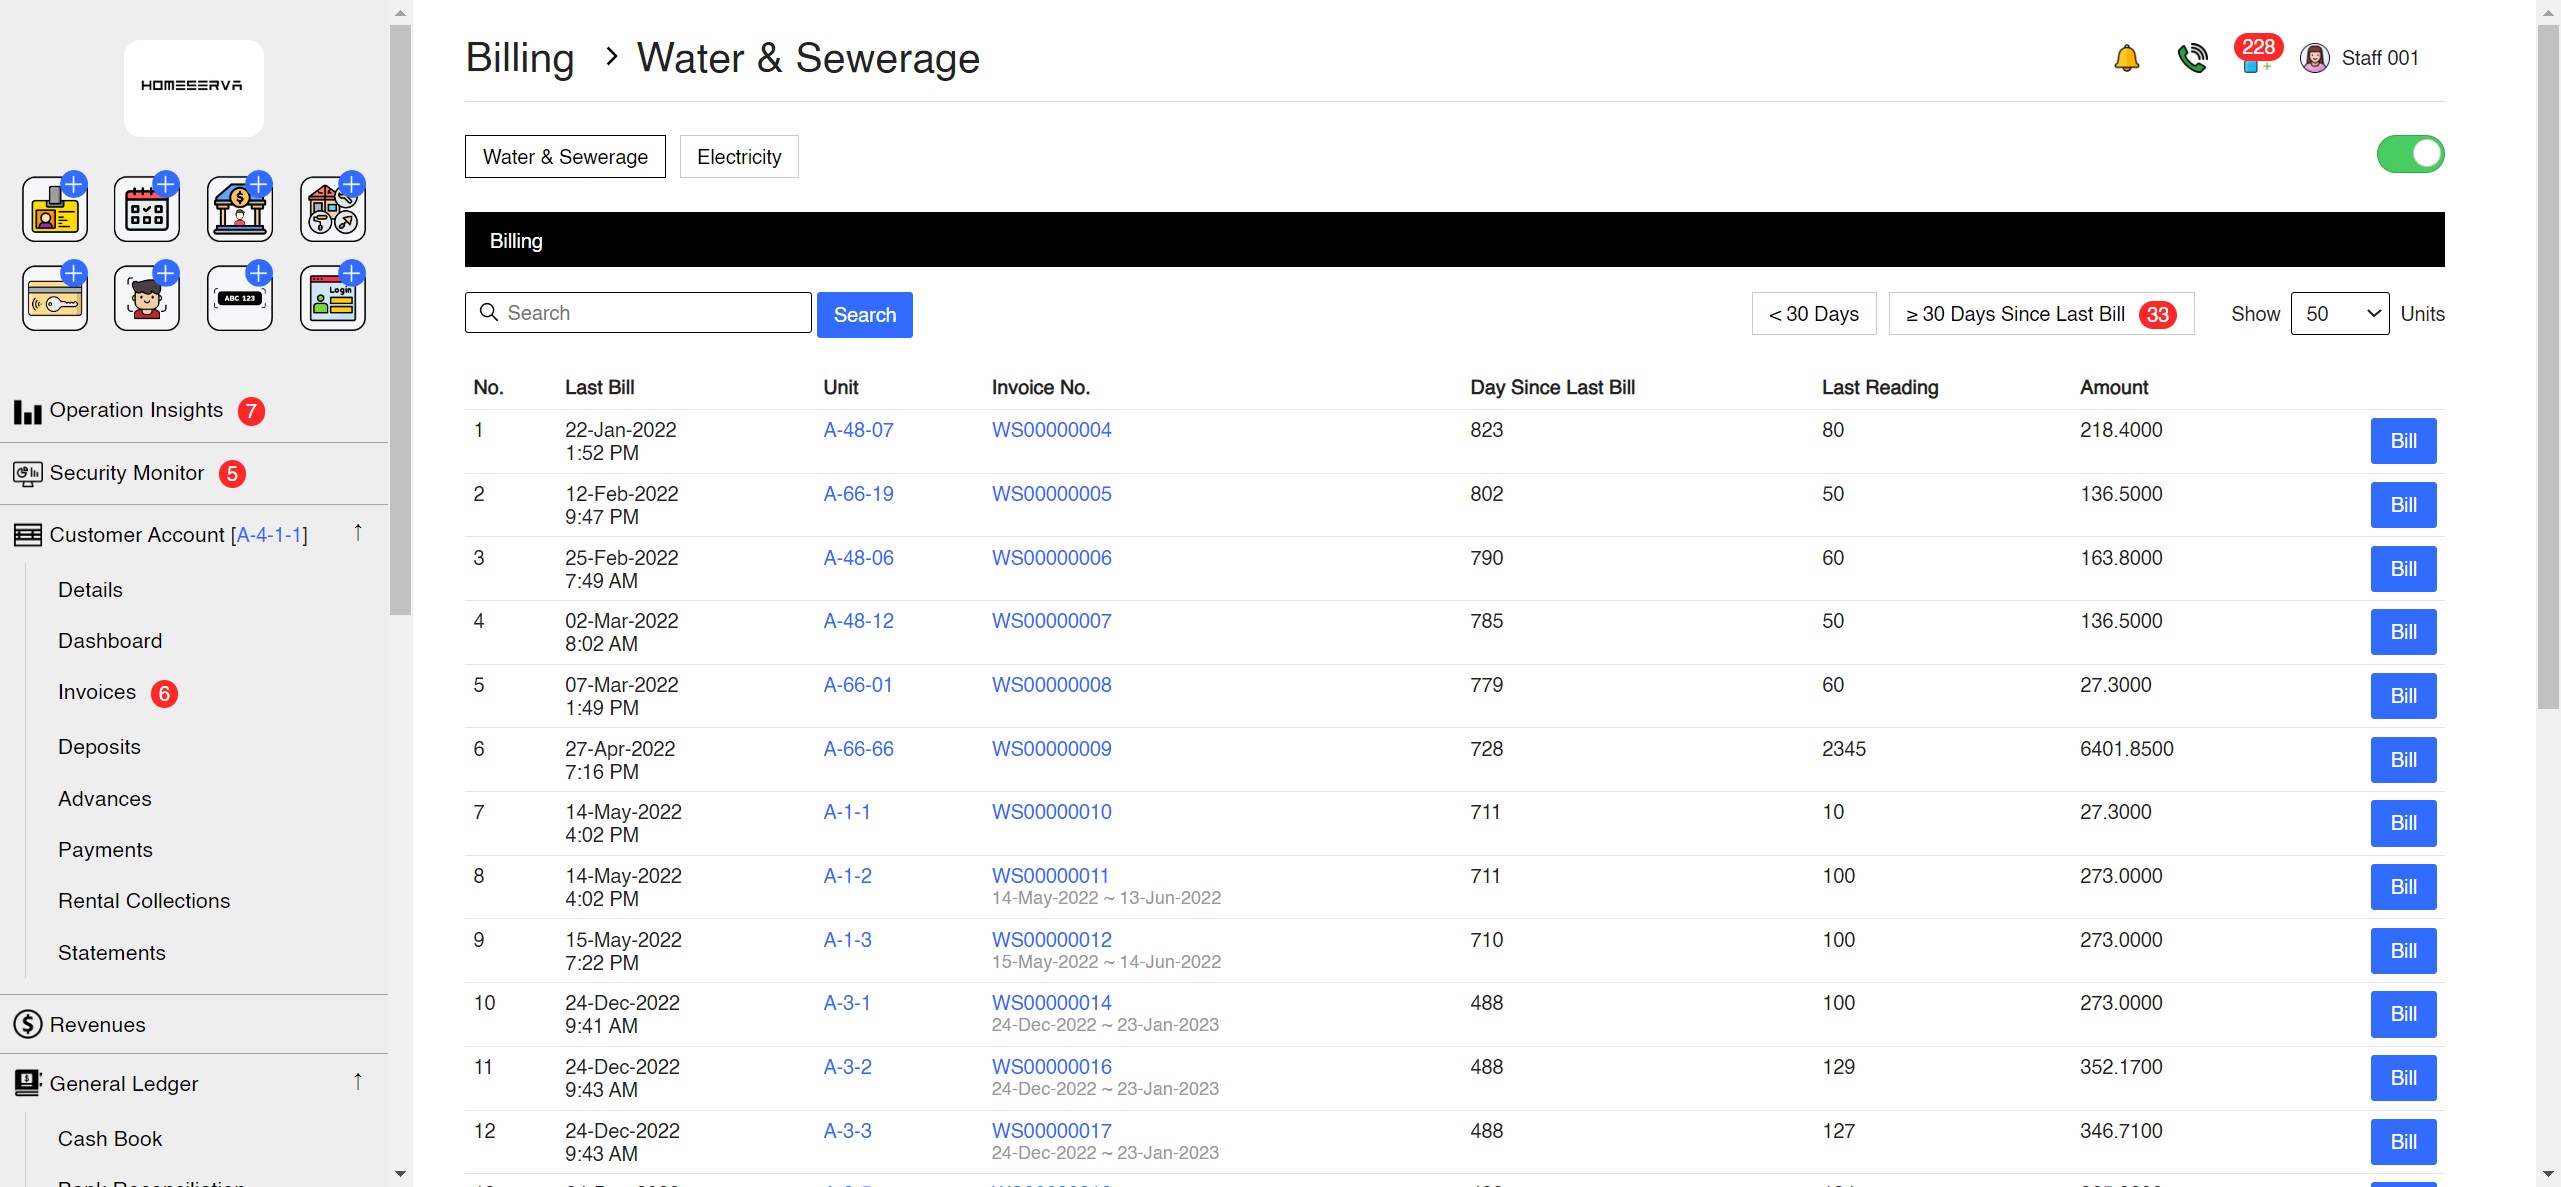Image resolution: width=2561 pixels, height=1187 pixels.
Task: Open the Show units dropdown set to 50
Action: pos(2340,313)
